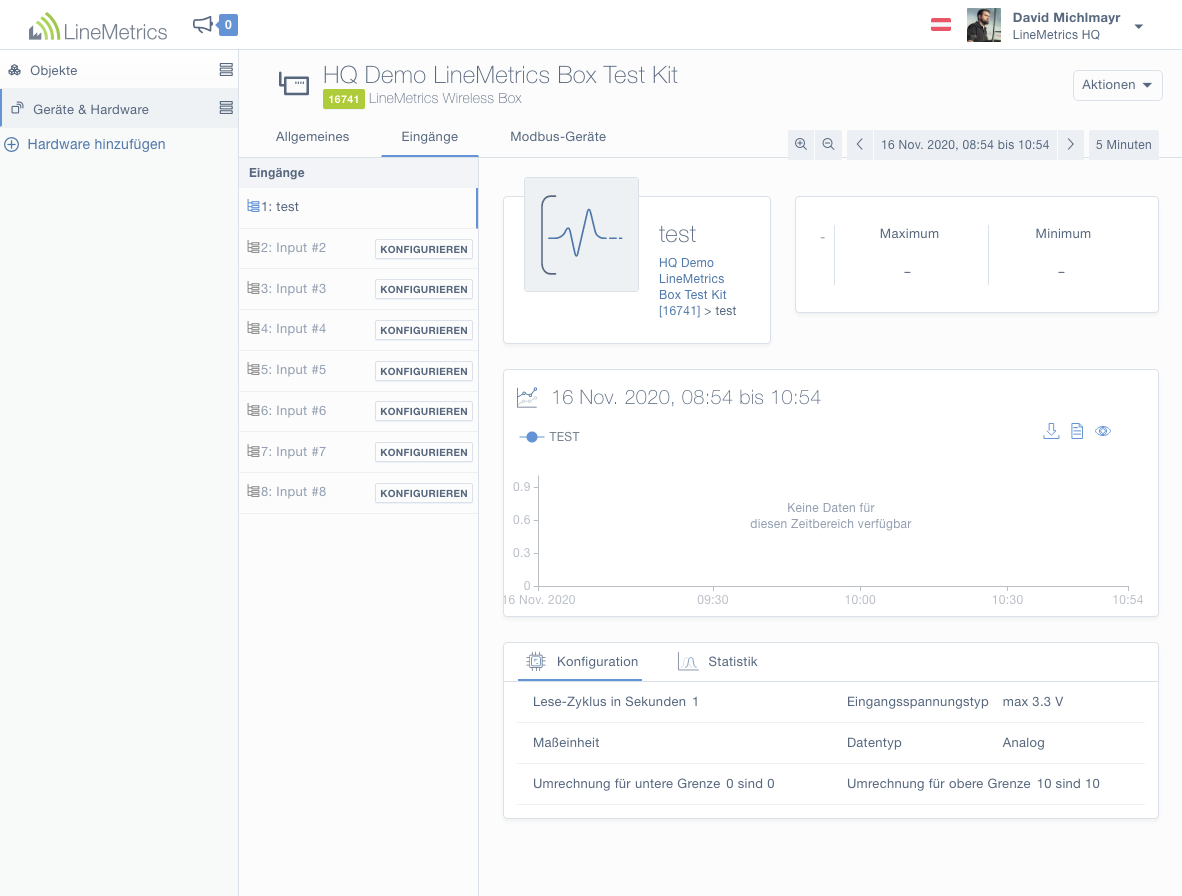The width and height of the screenshot is (1182, 896).
Task: Download the chart data
Action: click(x=1051, y=431)
